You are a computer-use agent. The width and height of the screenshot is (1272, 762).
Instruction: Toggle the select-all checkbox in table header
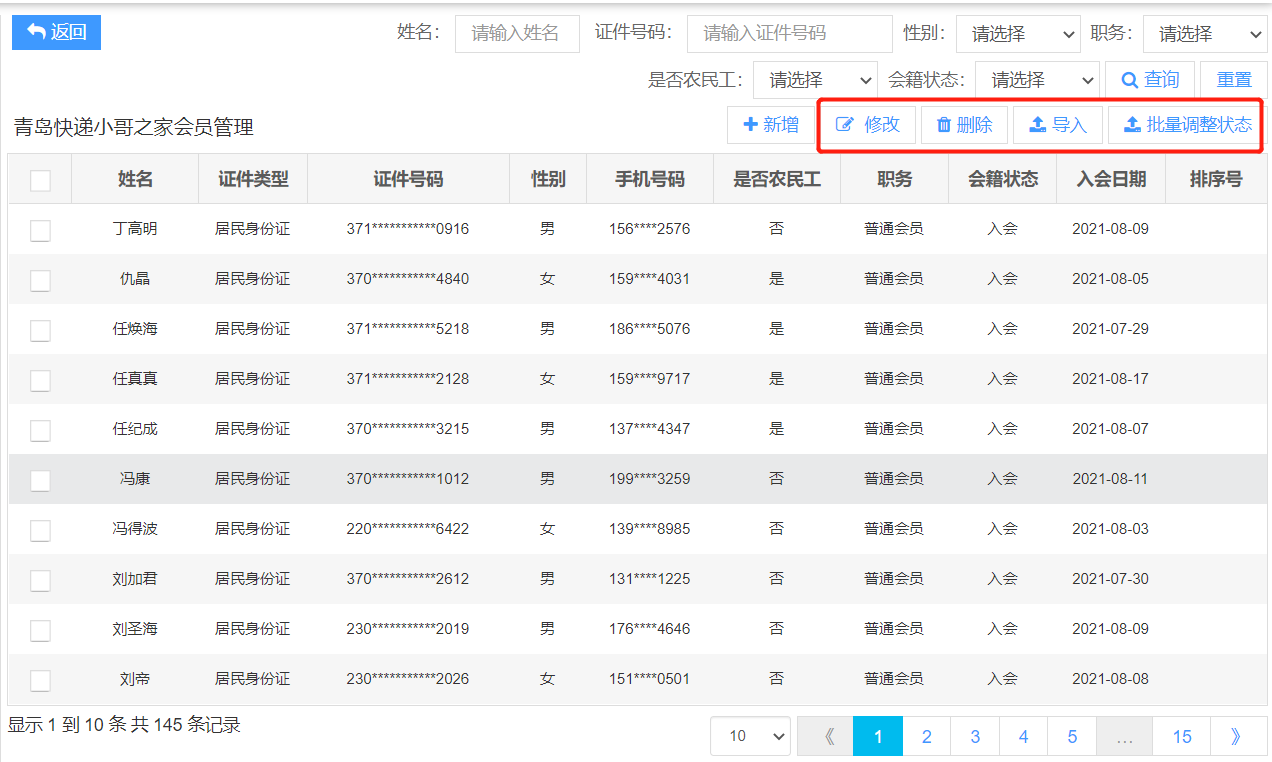point(40,180)
